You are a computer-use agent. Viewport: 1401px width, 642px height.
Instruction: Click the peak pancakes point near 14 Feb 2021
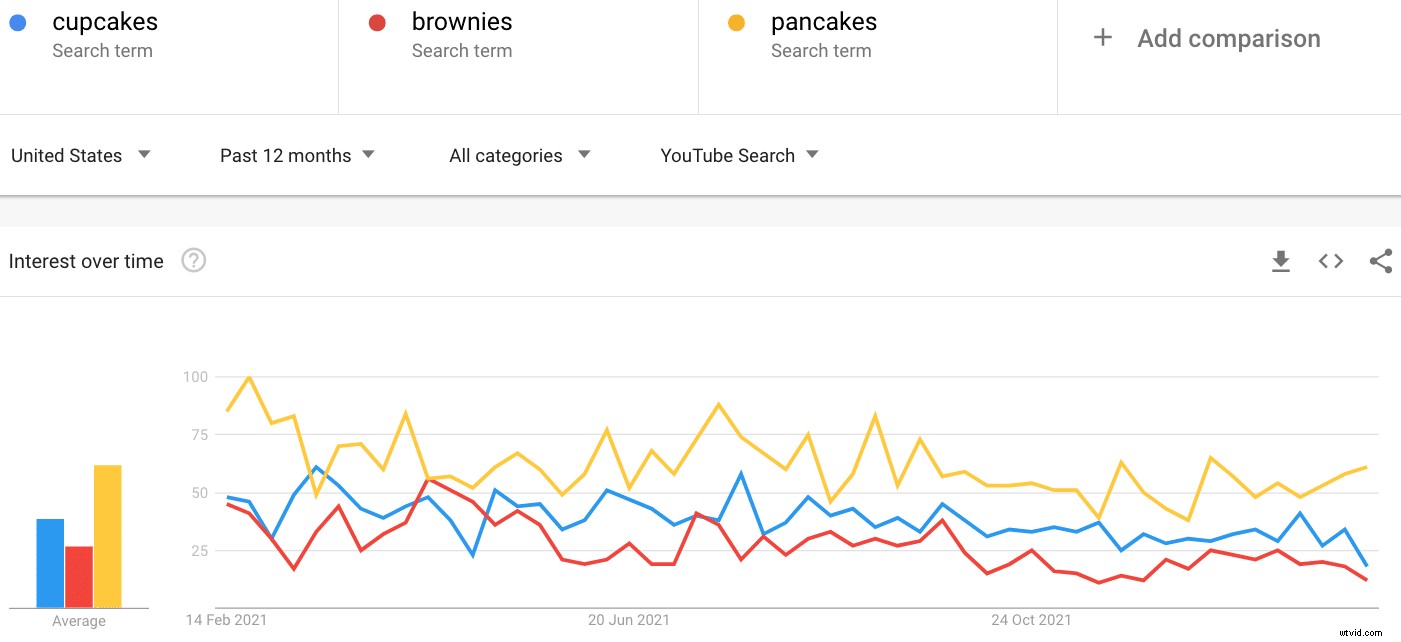click(x=248, y=378)
